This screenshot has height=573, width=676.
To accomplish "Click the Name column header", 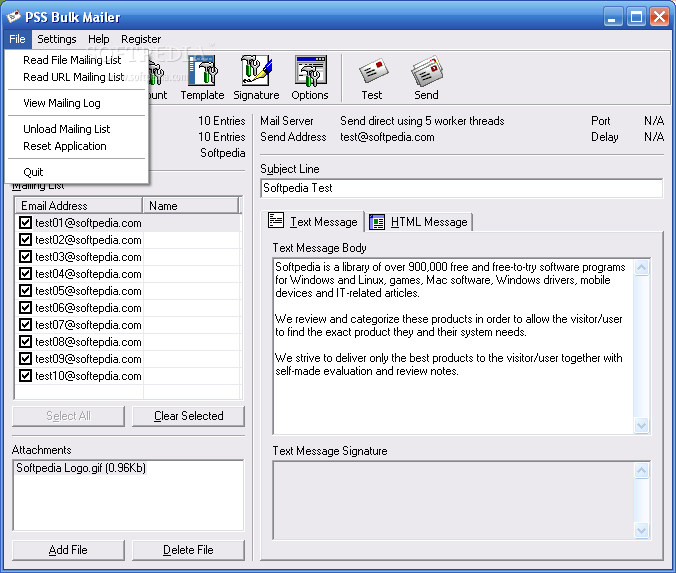I will pos(191,206).
